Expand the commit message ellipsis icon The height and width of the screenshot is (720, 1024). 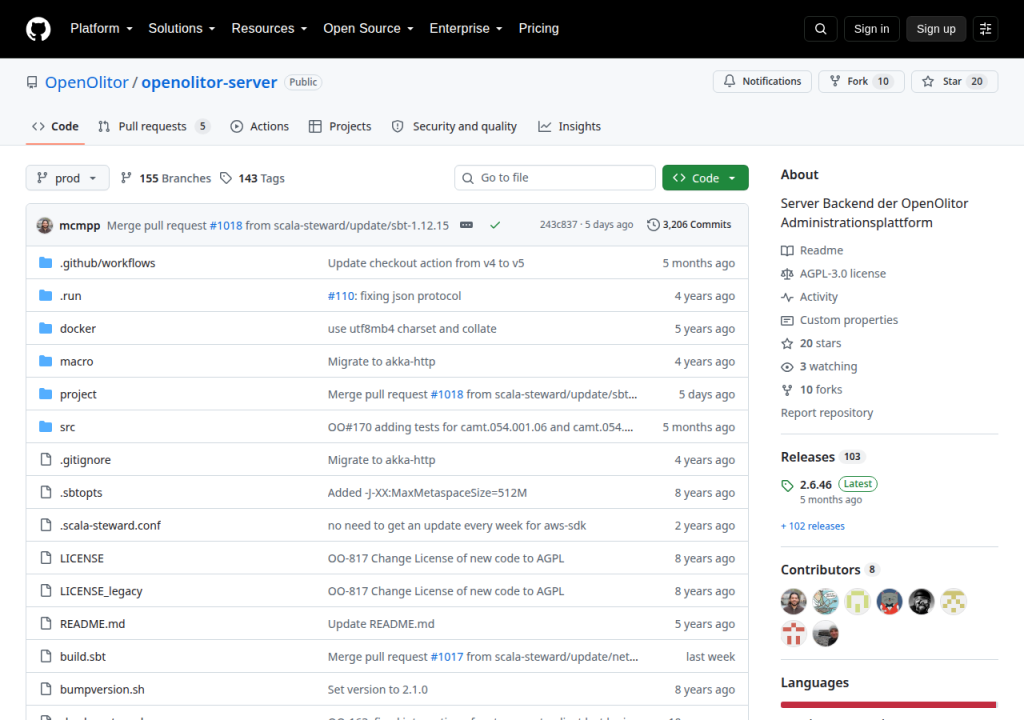466,225
